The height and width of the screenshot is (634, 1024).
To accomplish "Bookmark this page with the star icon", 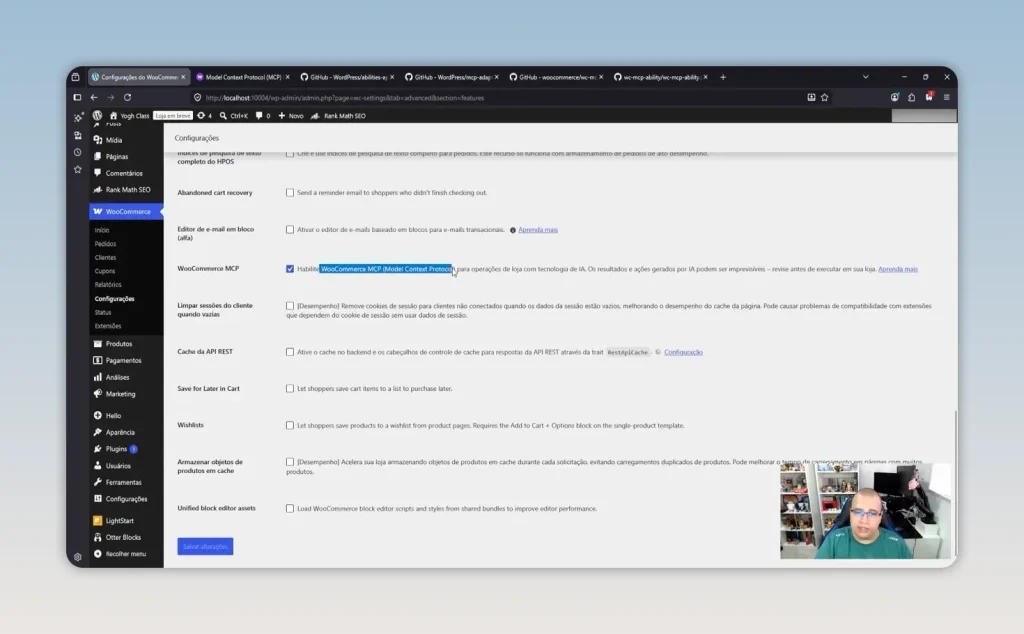I will pyautogui.click(x=825, y=97).
